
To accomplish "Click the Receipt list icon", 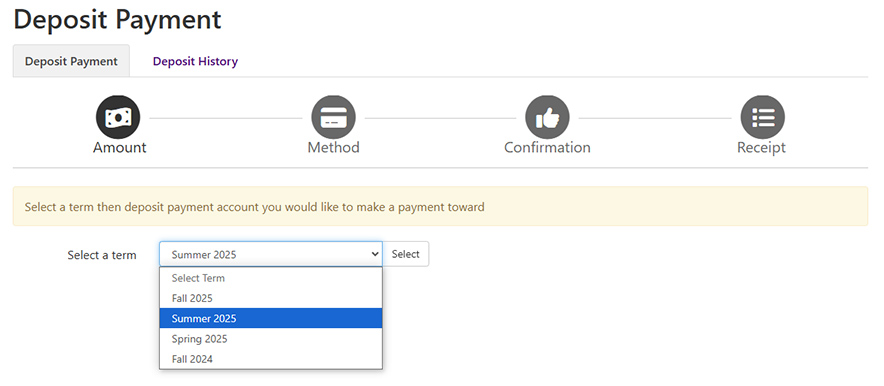I will tap(762, 117).
